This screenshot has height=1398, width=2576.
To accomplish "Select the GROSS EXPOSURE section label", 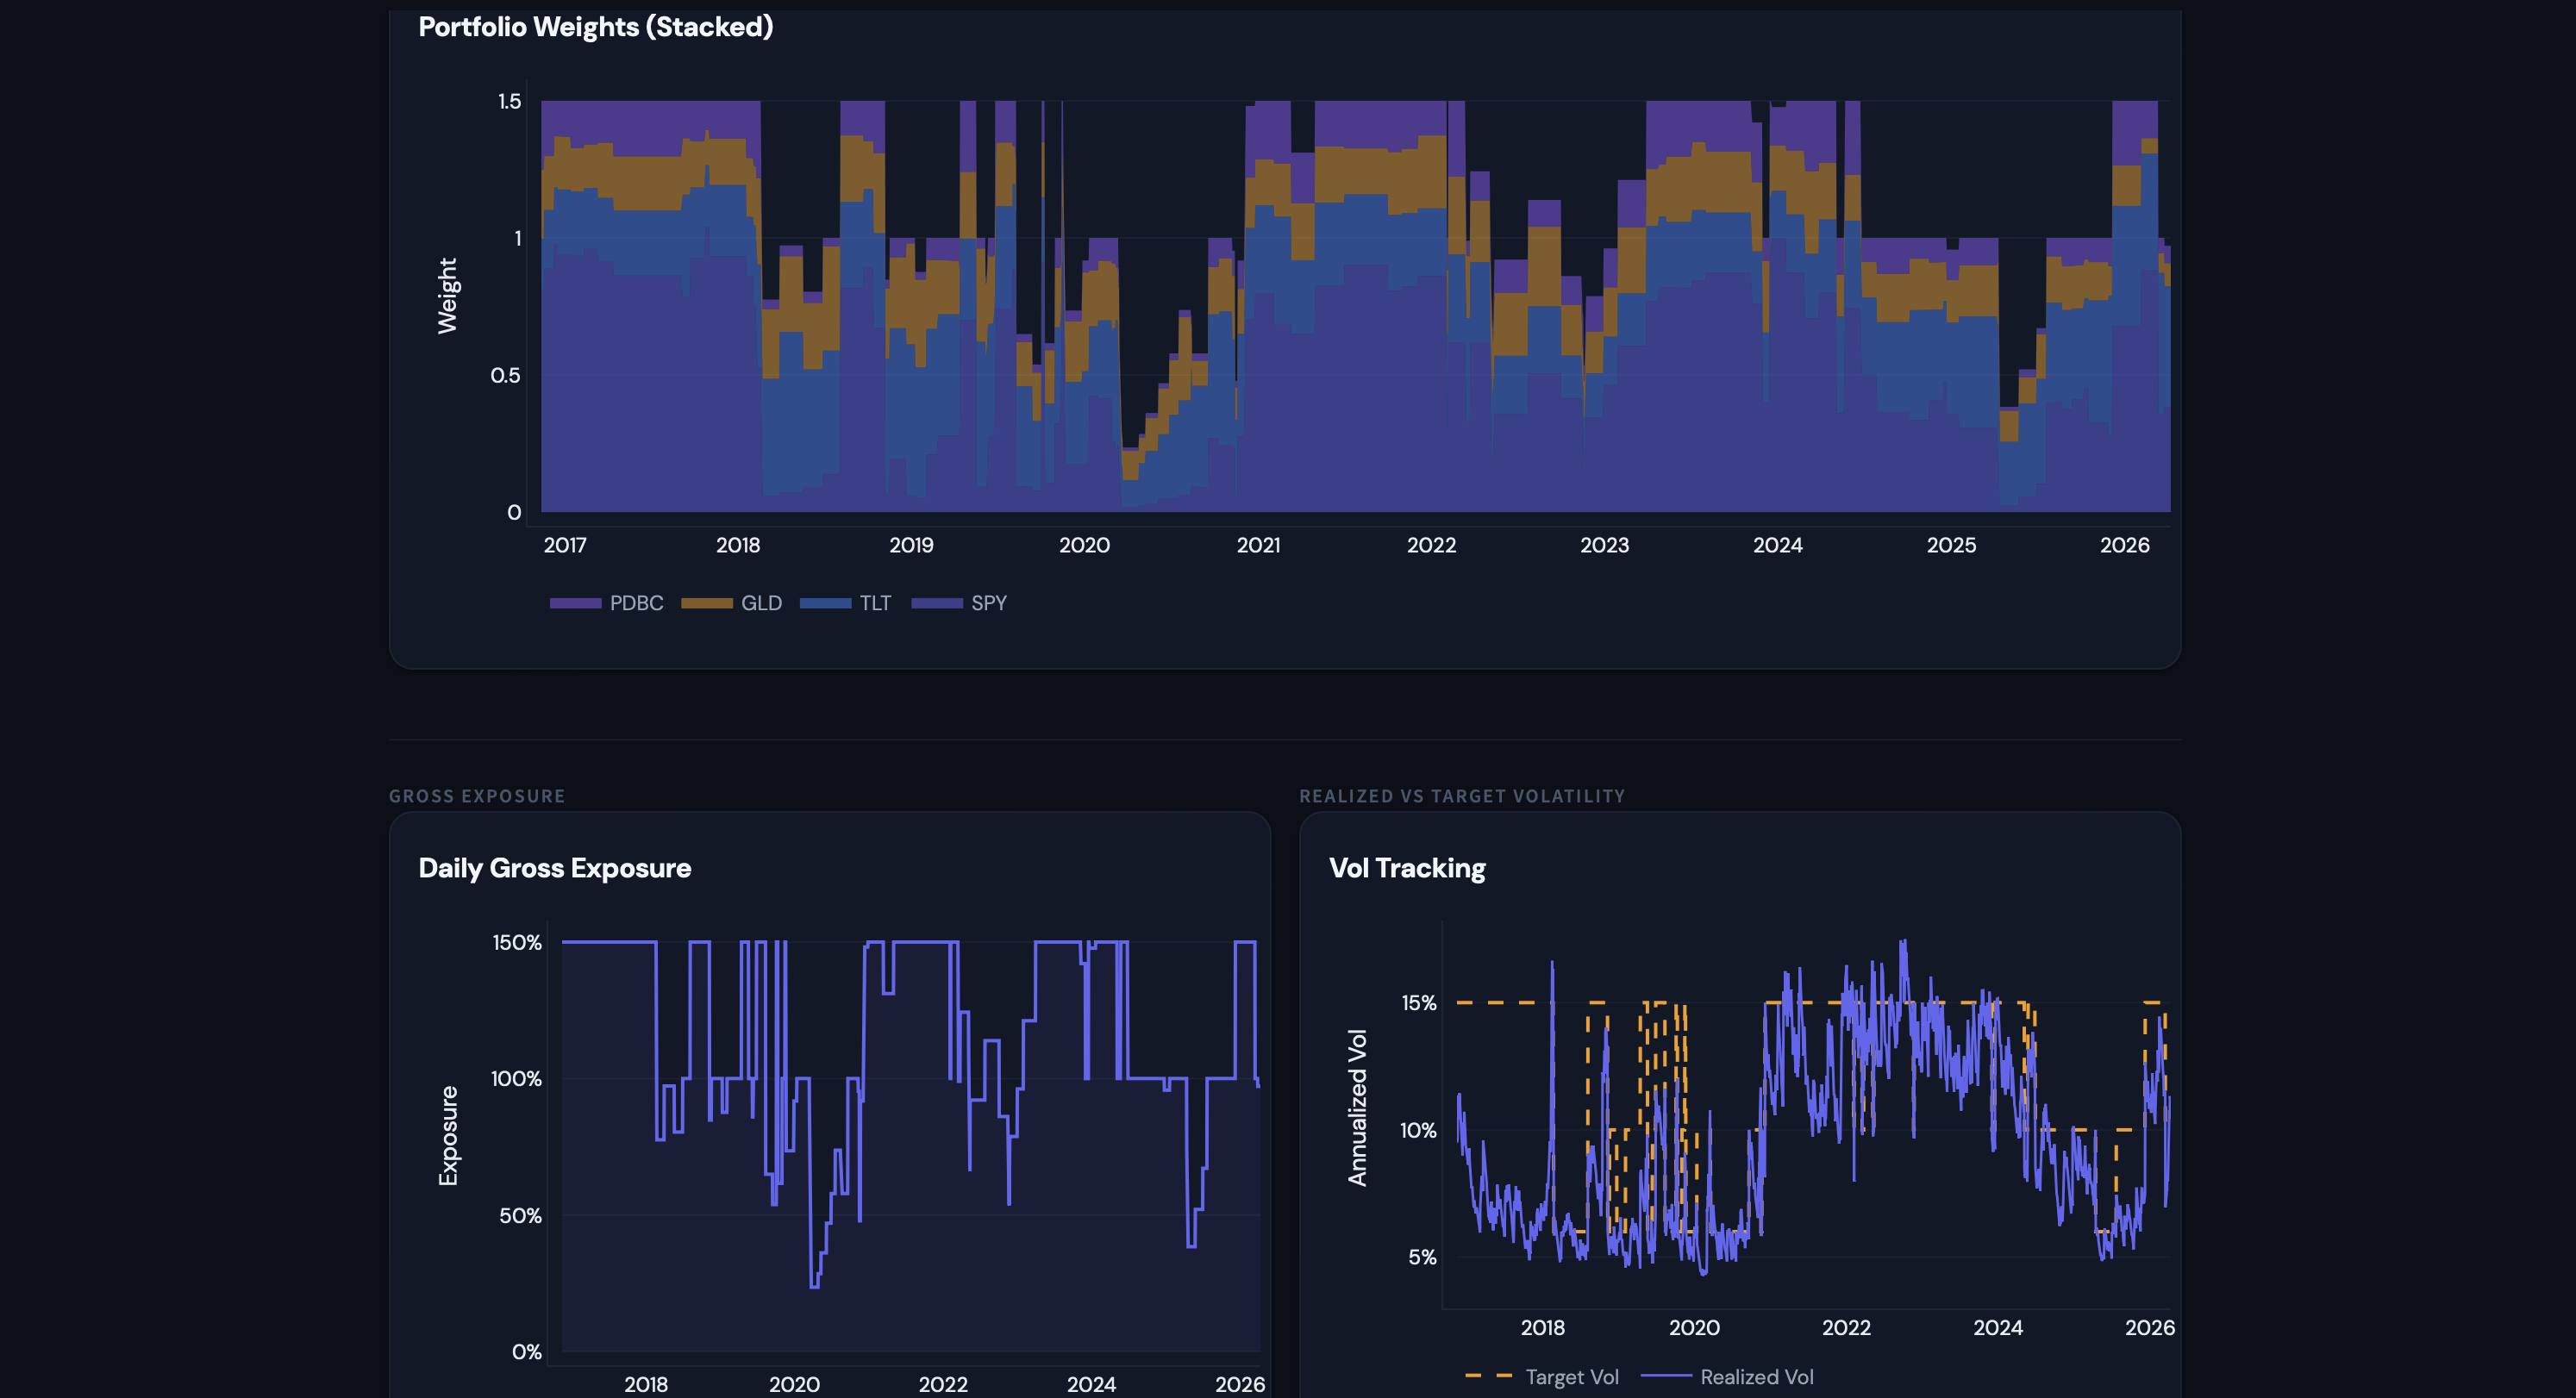I will [477, 796].
